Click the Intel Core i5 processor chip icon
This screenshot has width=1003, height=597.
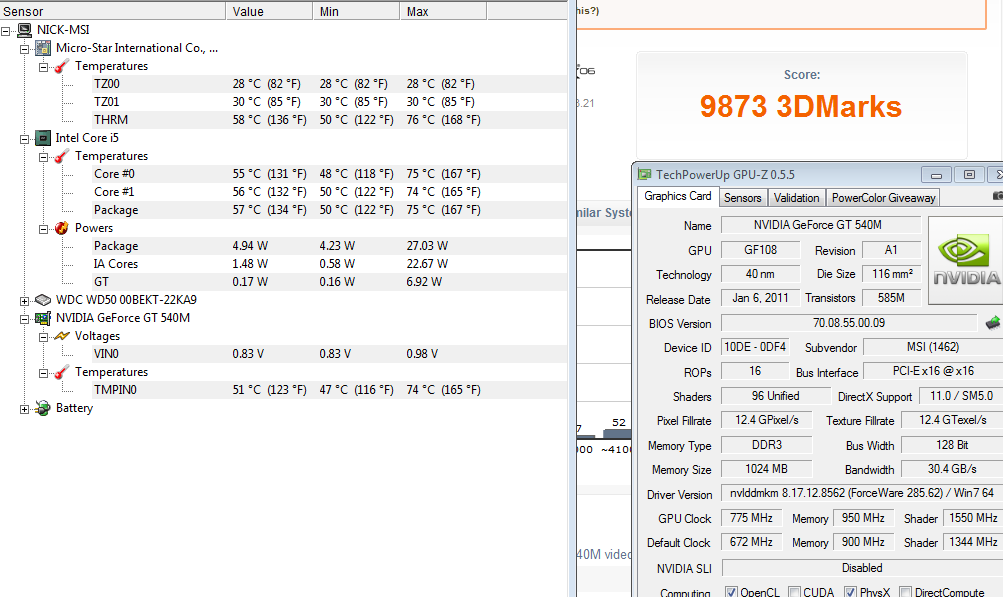point(43,138)
